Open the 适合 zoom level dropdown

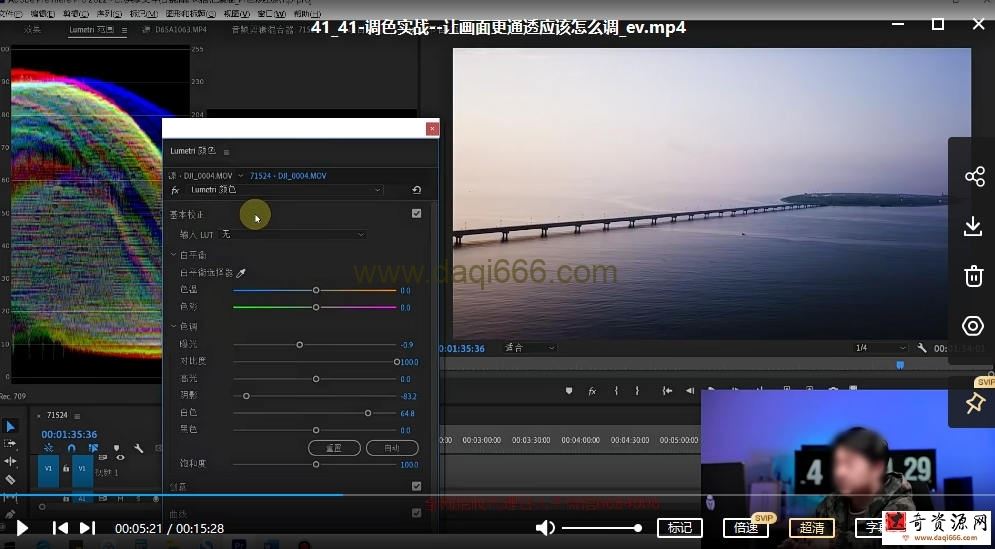tap(530, 348)
